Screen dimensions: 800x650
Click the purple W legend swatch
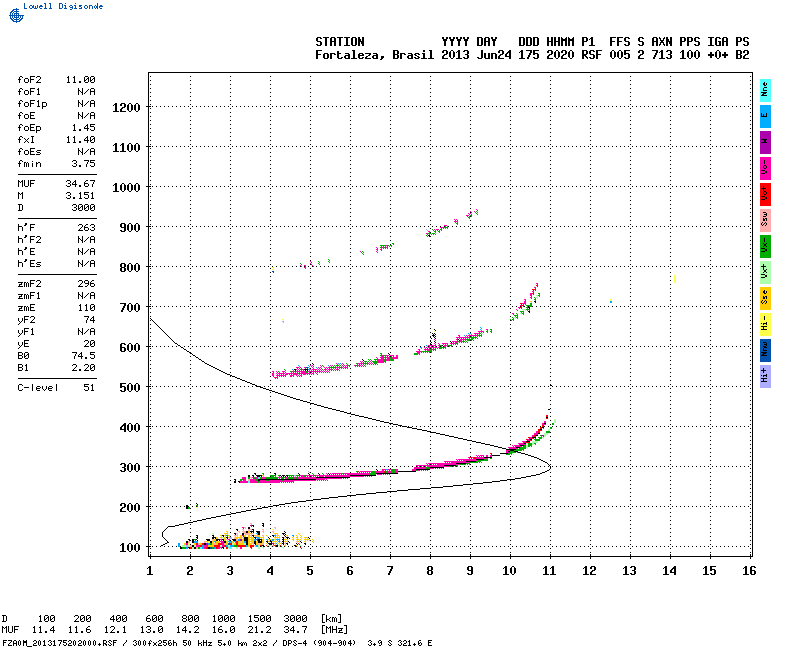click(765, 142)
